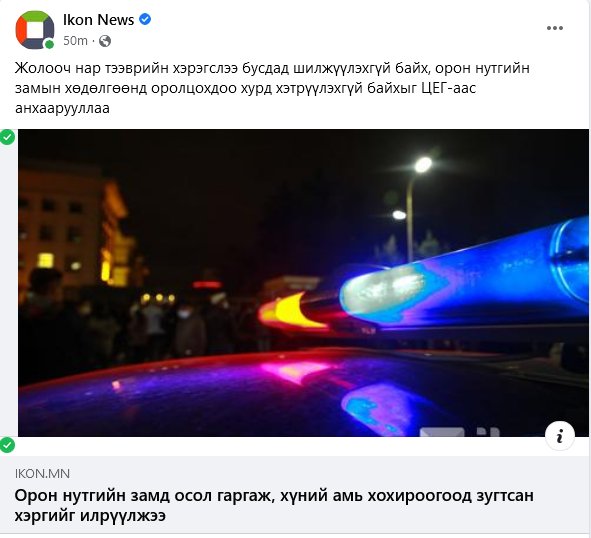Screen dimensions: 591x538
Task: Click the blue verified badge beside Ikon News
Action: 145,19
